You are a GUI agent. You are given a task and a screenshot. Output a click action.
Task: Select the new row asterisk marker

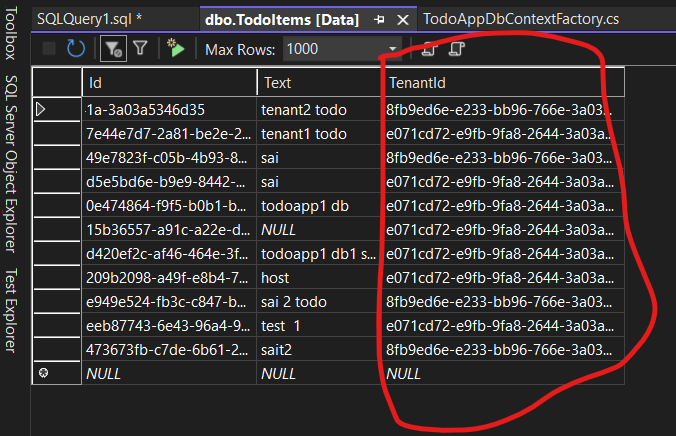[44, 373]
